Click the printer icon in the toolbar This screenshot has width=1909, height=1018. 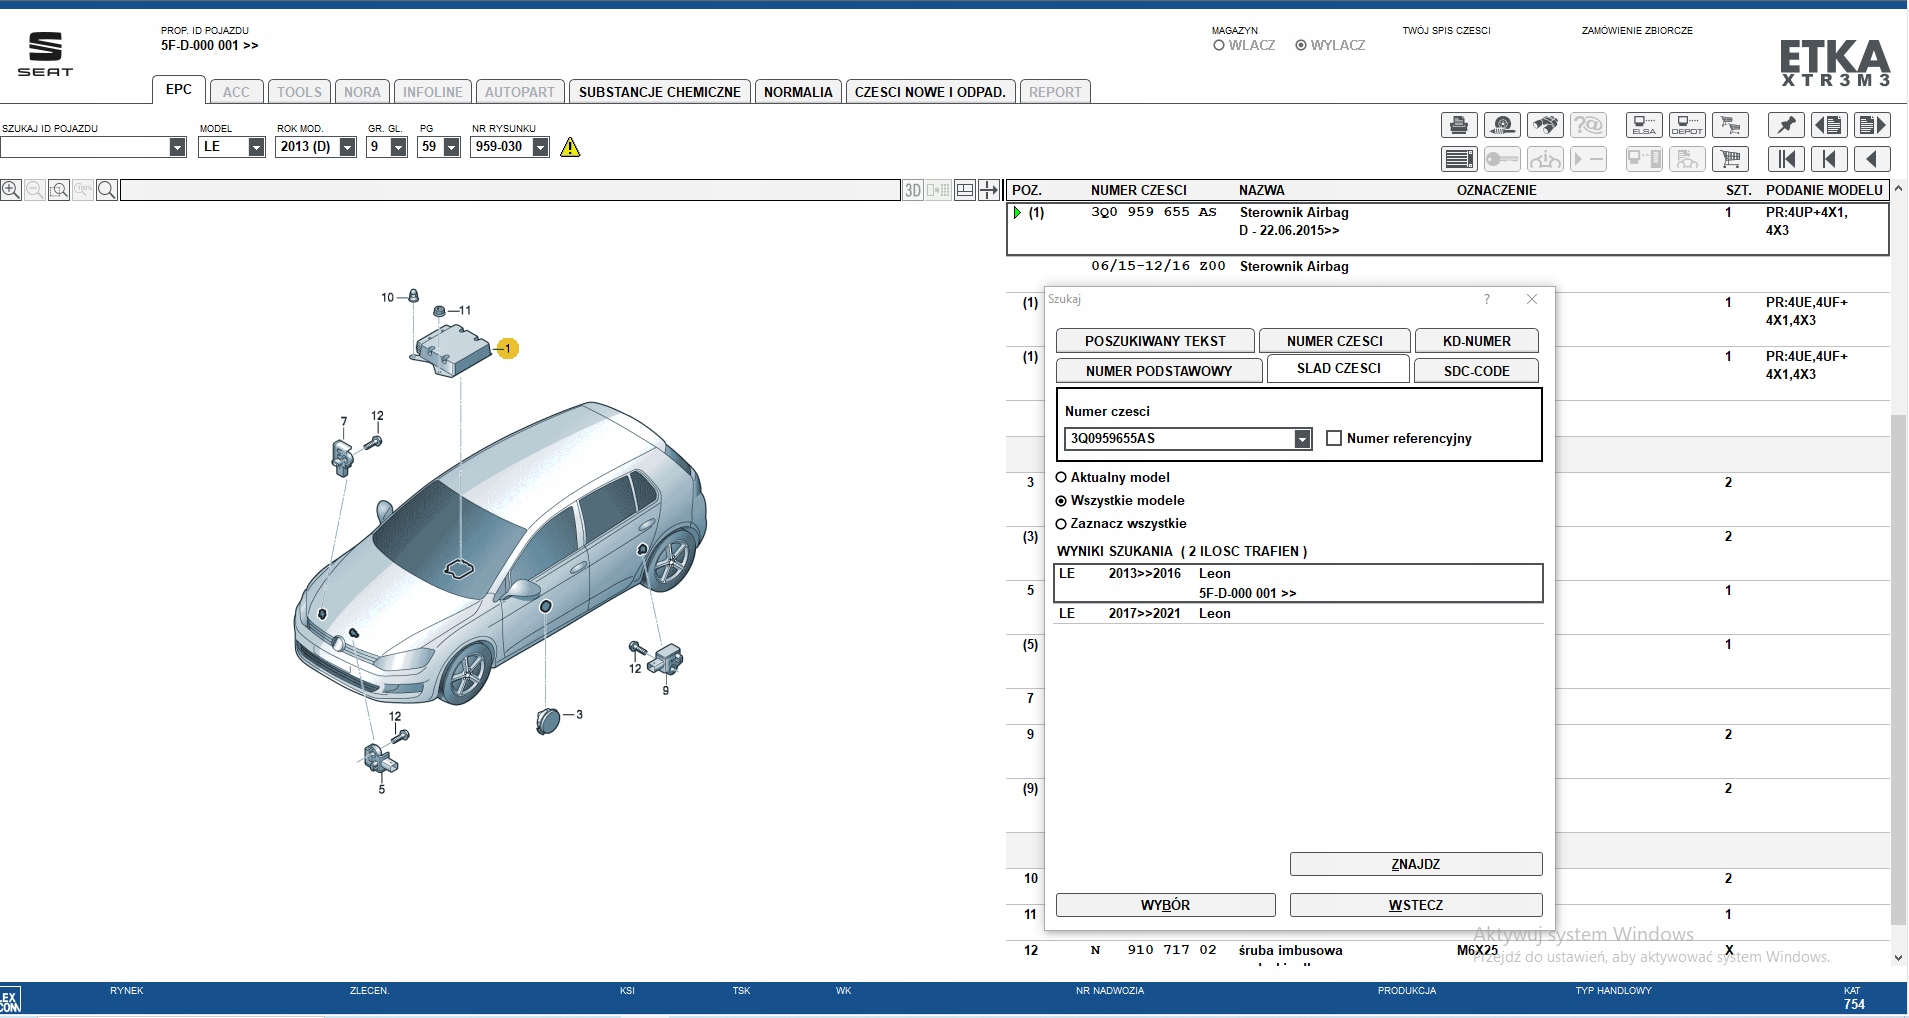[1459, 125]
